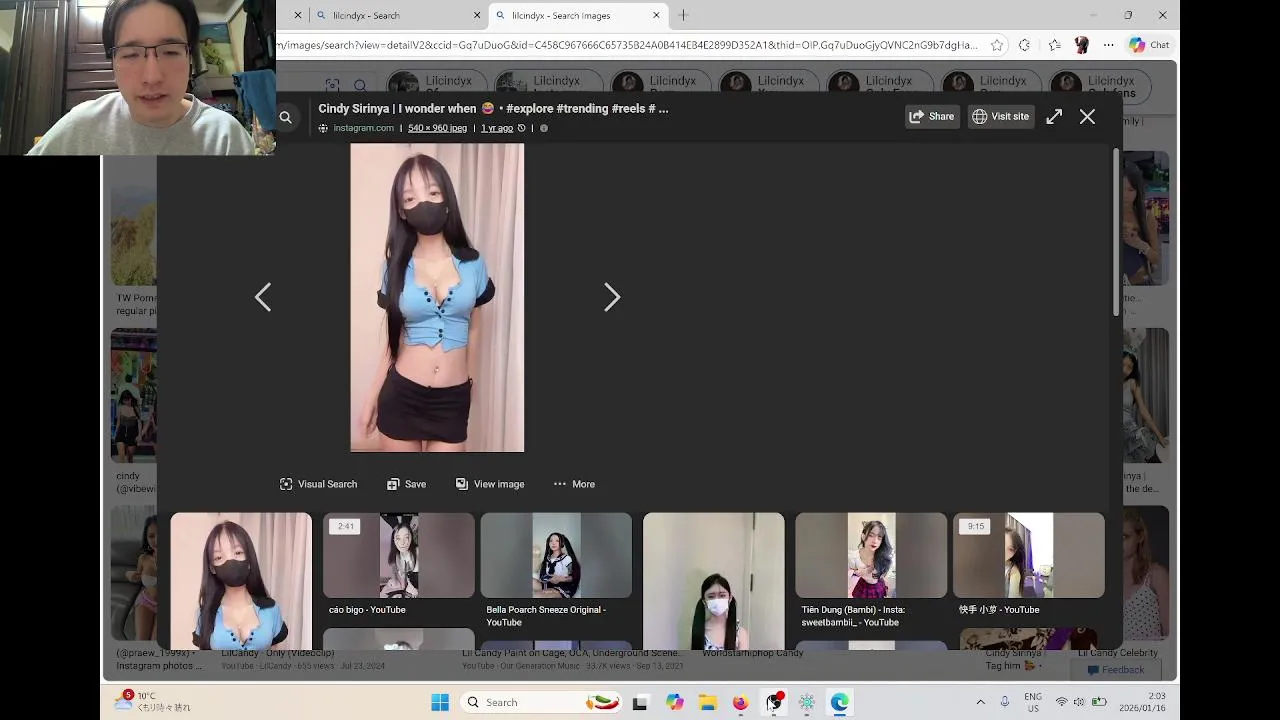Viewport: 1280px width, 720px height.
Task: Open the browser extensions icon
Action: [1024, 45]
